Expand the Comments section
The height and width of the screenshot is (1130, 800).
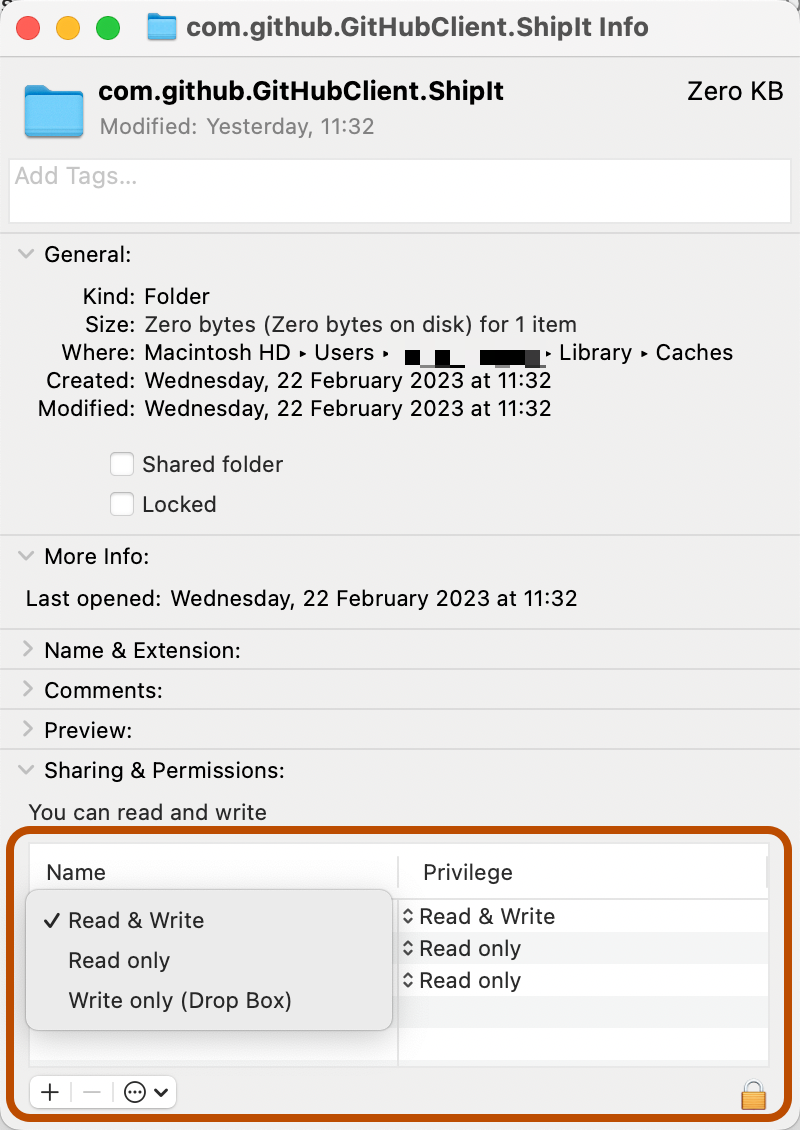pos(25,689)
